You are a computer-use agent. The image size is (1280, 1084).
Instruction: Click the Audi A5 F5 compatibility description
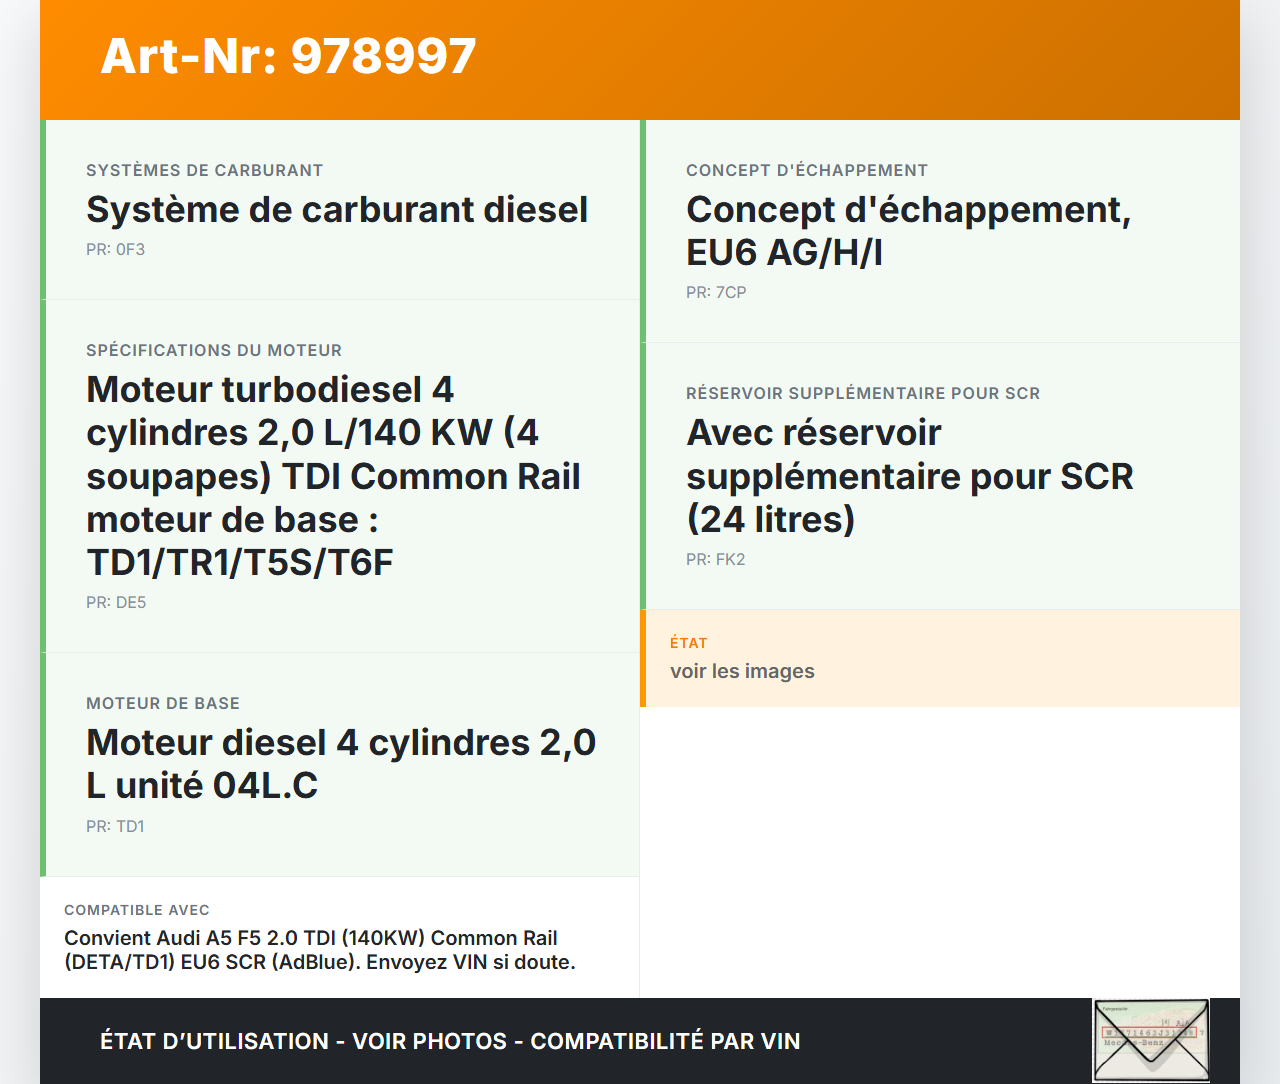point(320,950)
